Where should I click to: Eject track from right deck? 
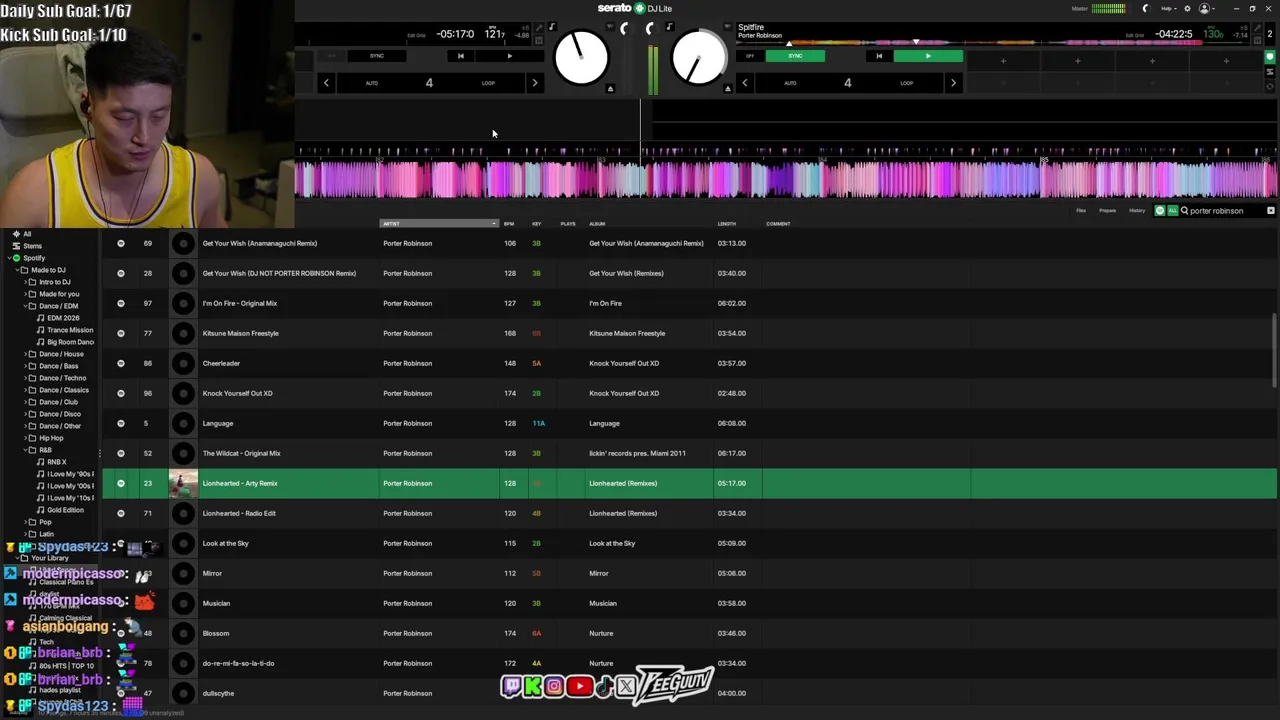pyautogui.click(x=727, y=89)
